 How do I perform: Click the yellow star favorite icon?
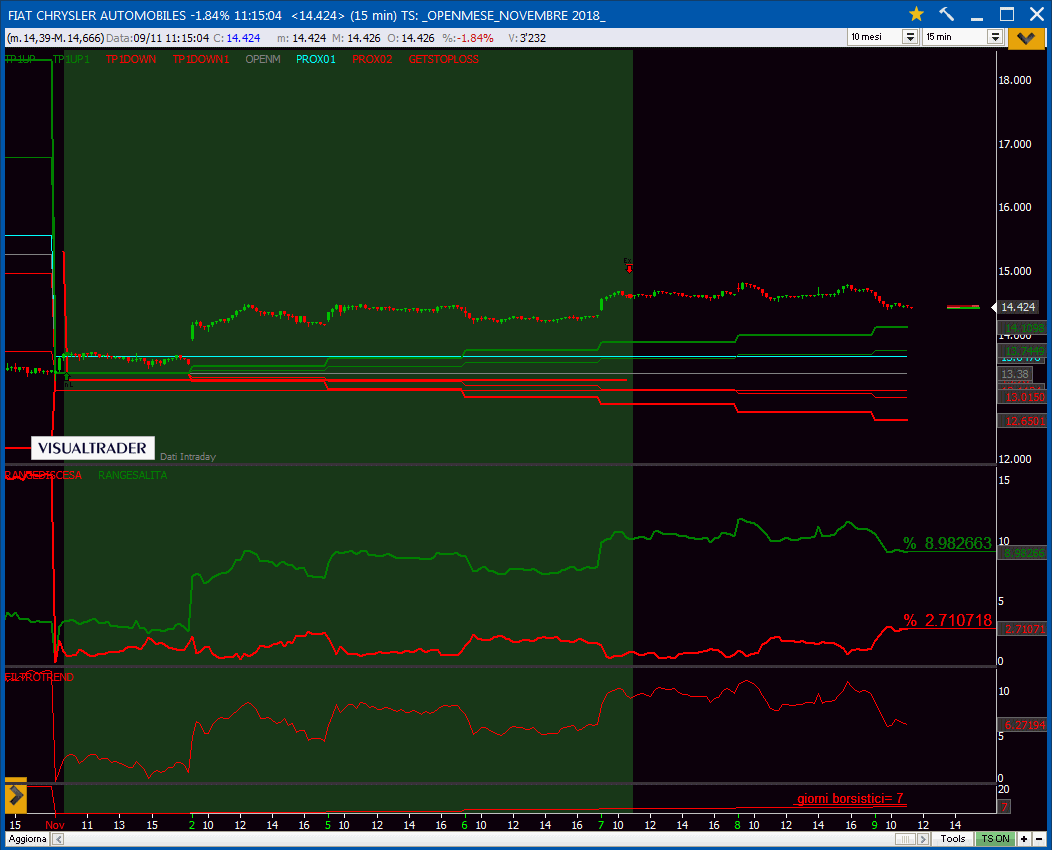[x=916, y=14]
